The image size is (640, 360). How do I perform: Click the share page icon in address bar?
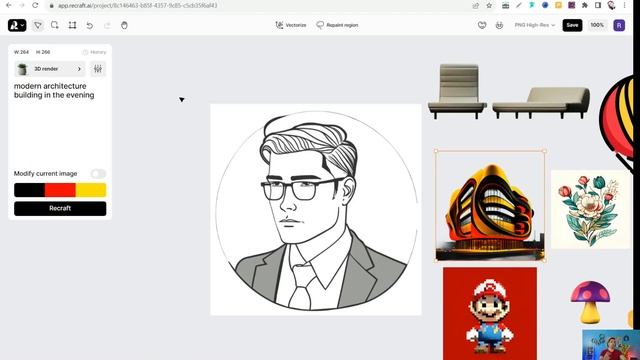(x=476, y=5)
